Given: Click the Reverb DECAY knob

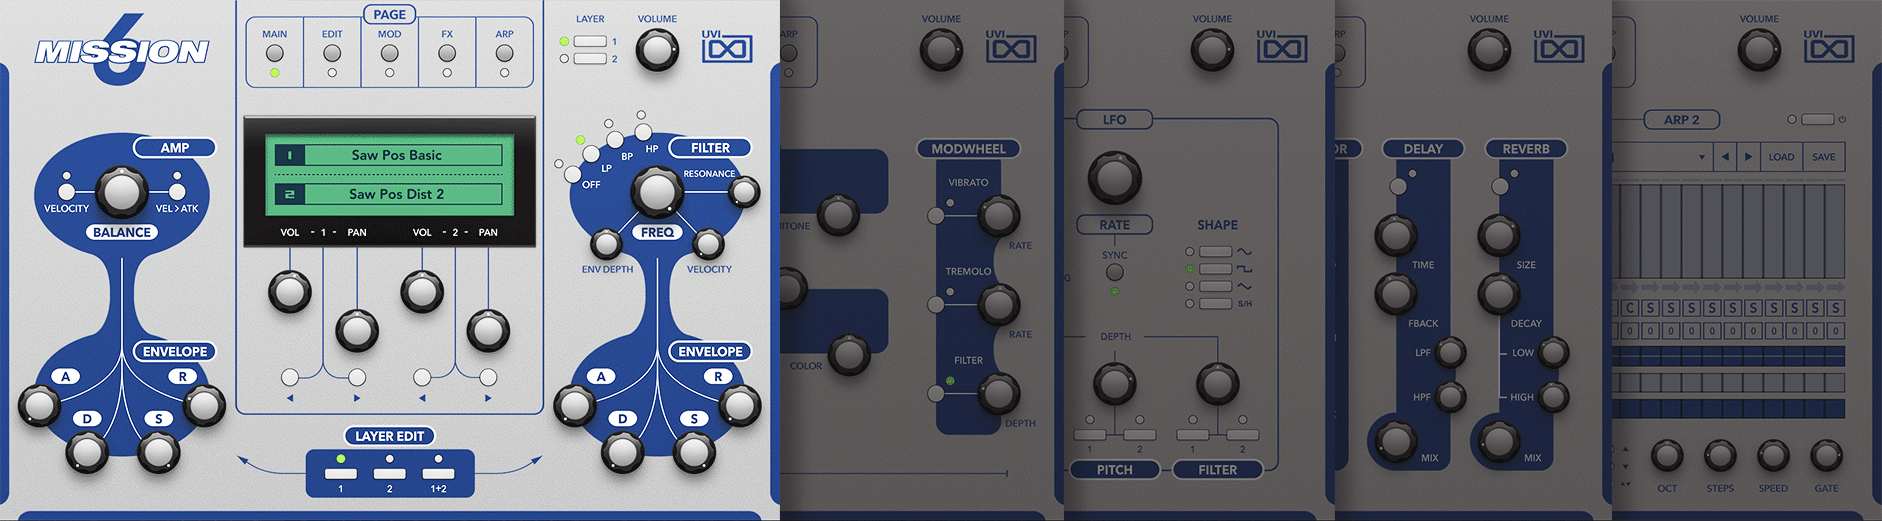Looking at the screenshot, I should coord(1498,294).
